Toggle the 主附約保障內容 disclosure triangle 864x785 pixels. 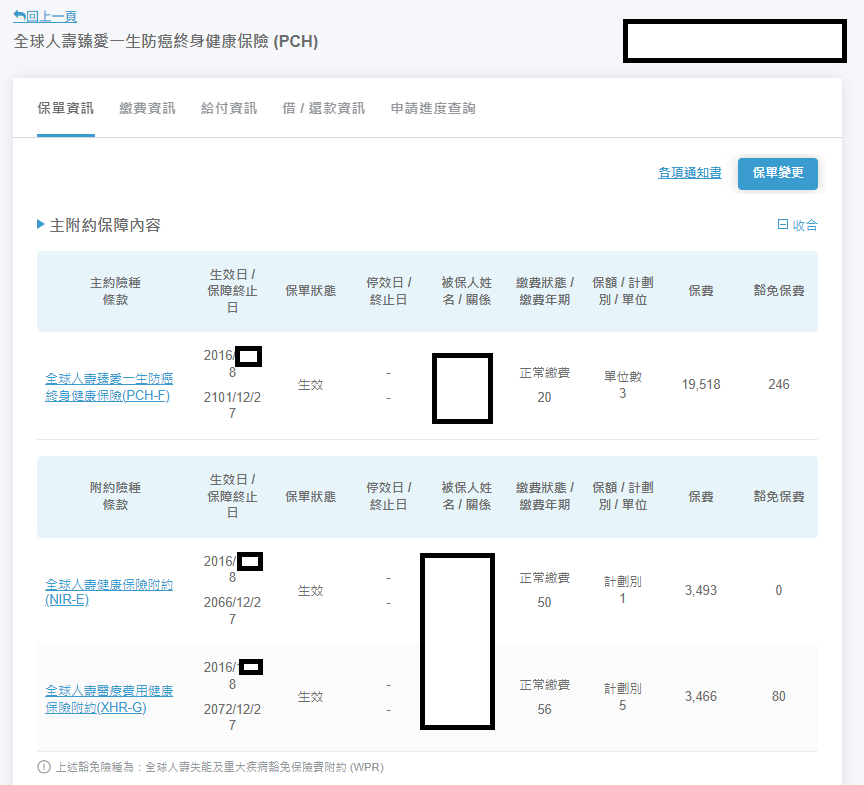pyautogui.click(x=41, y=225)
